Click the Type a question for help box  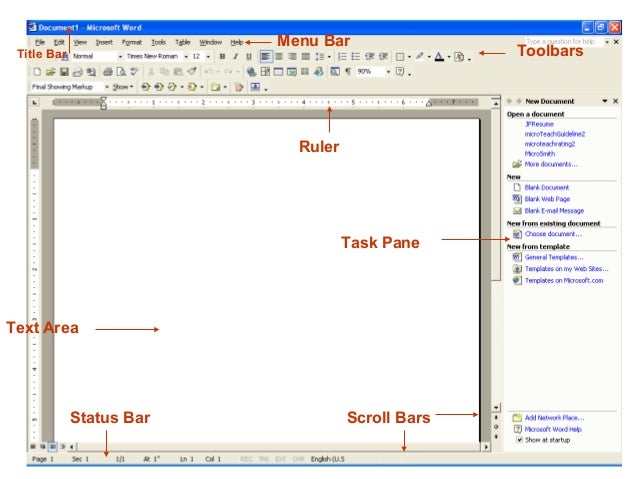tap(564, 42)
